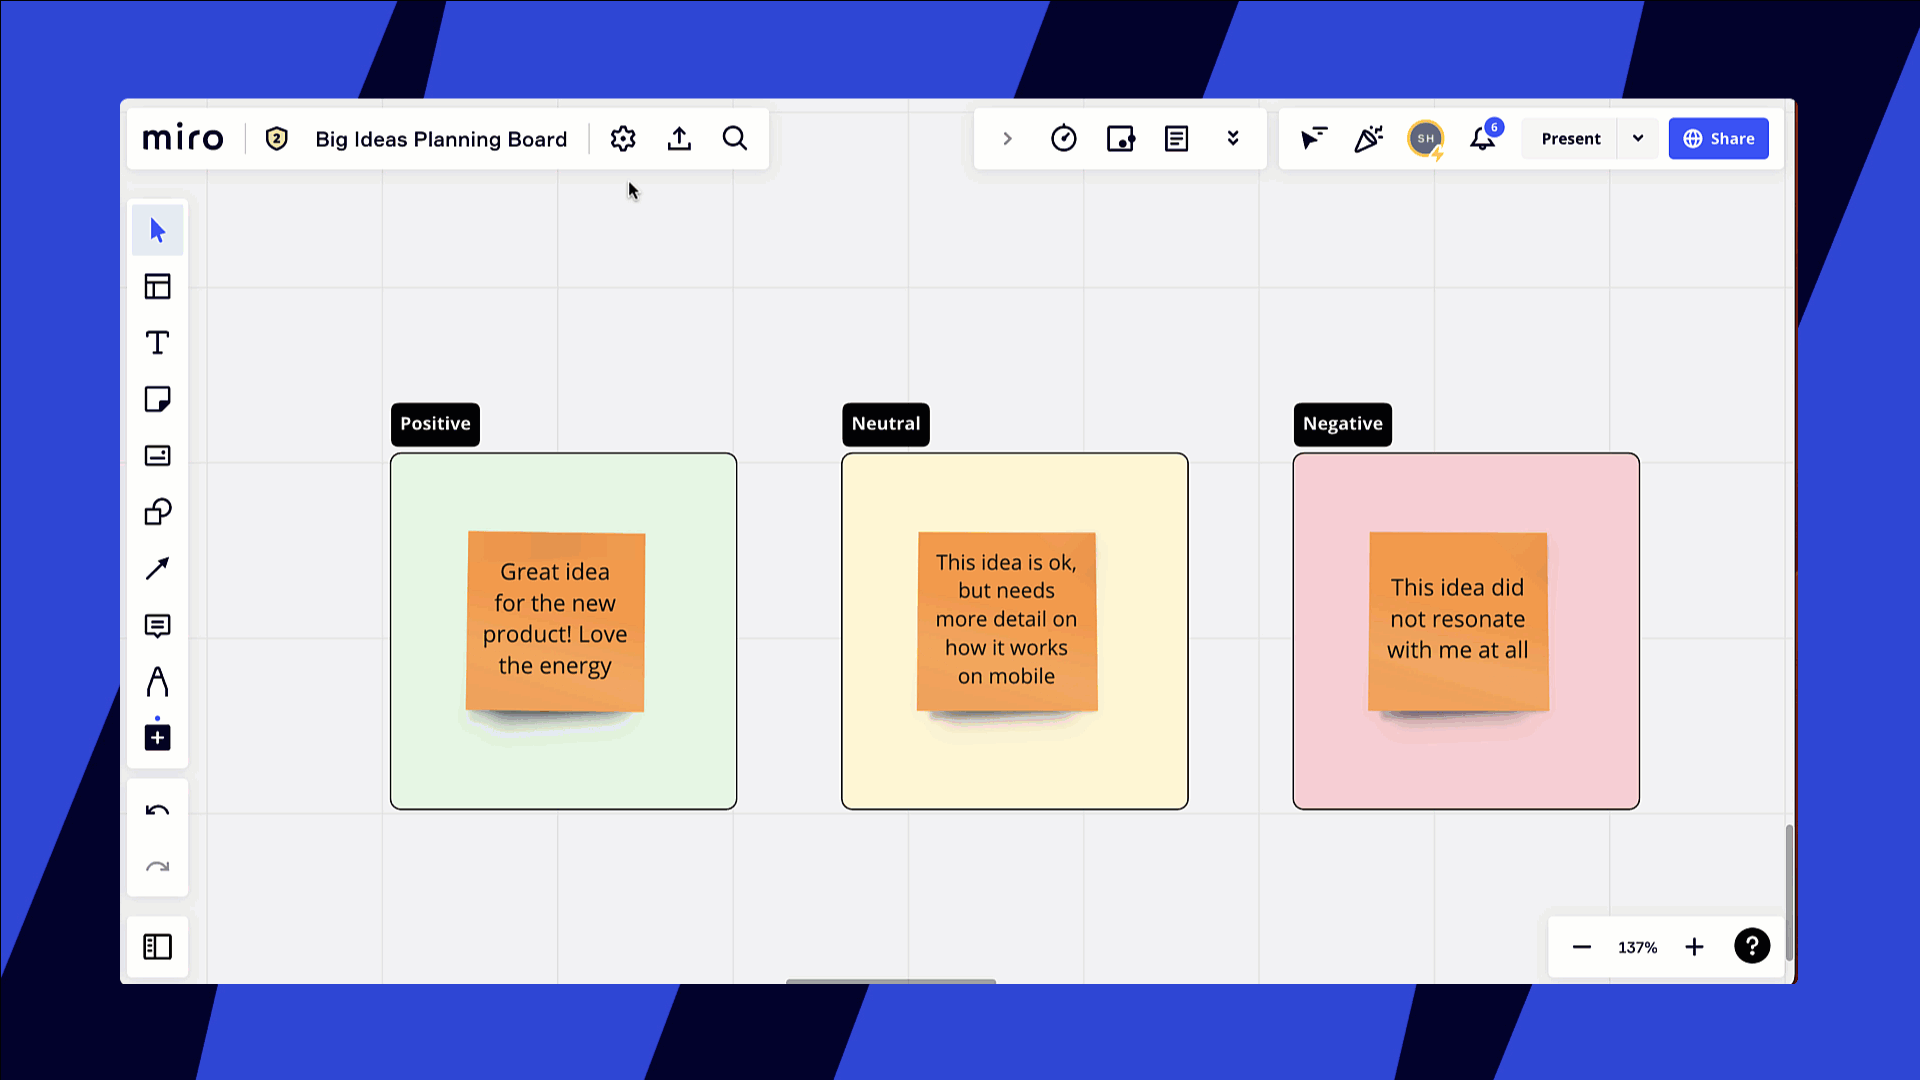
Task: Toggle cursor tracking visibility
Action: tap(1313, 138)
